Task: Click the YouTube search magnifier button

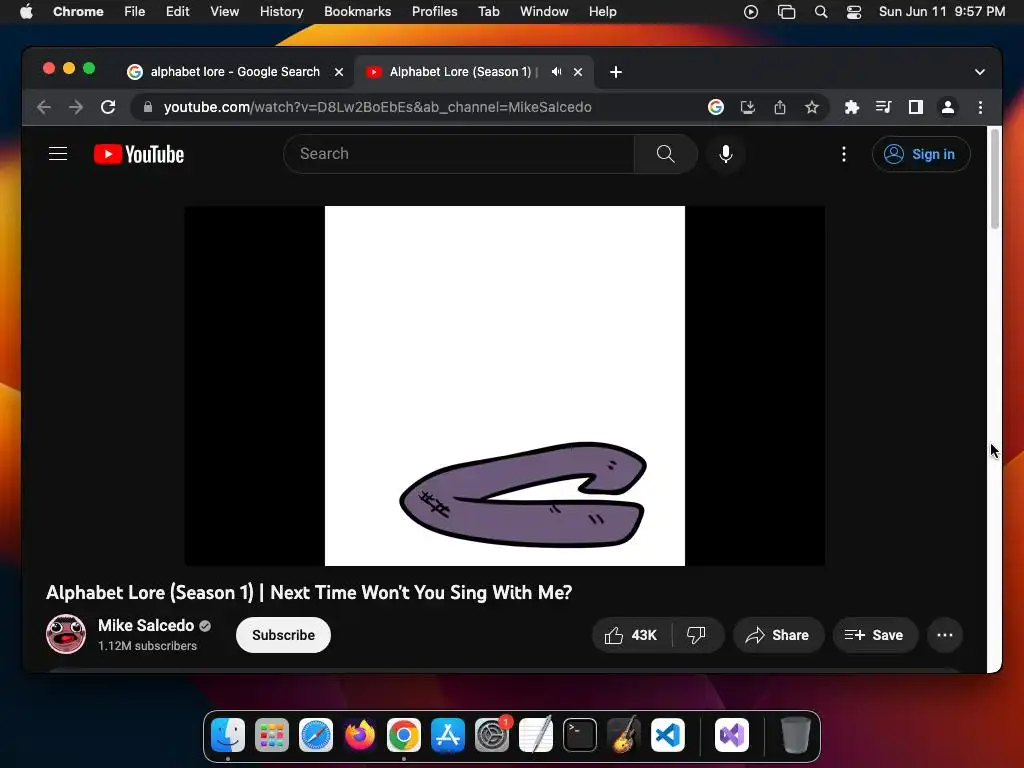Action: click(x=665, y=154)
